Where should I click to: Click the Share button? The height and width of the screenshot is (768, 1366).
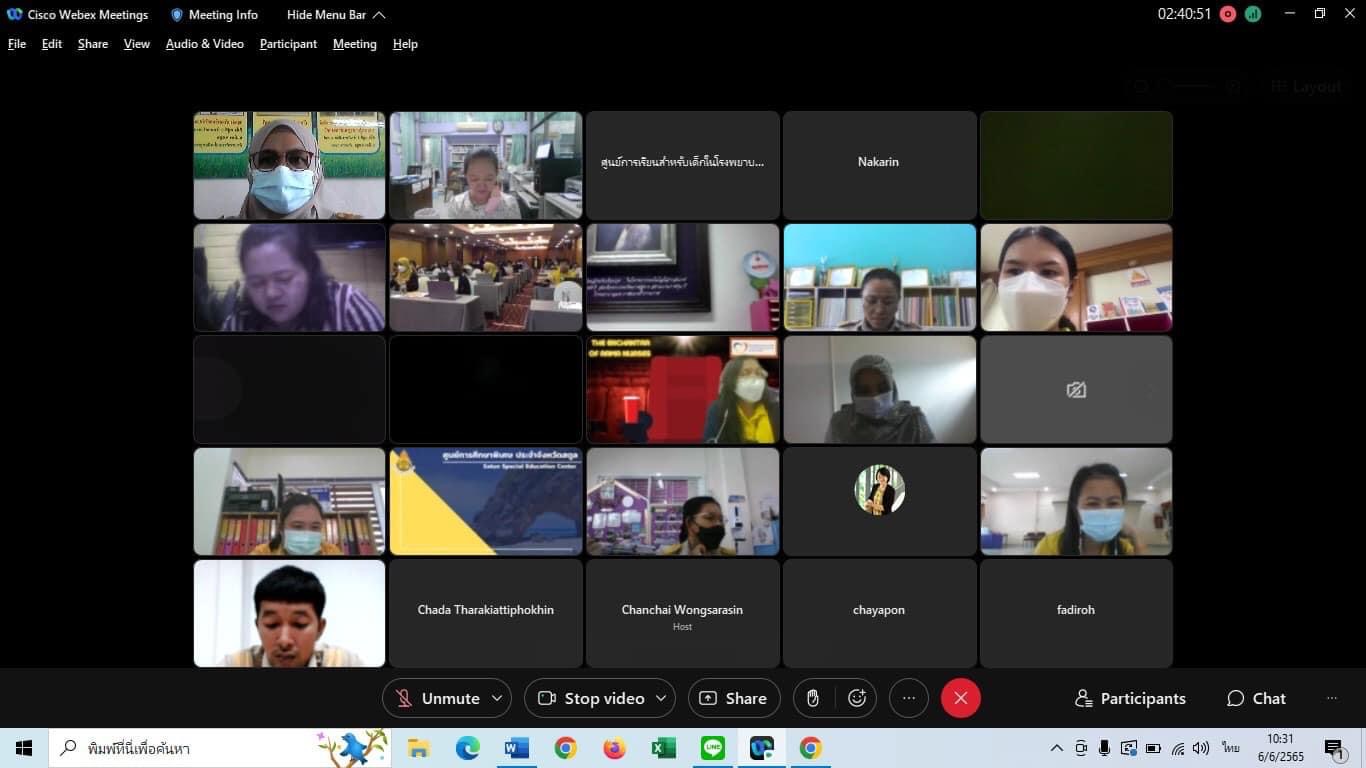[734, 698]
